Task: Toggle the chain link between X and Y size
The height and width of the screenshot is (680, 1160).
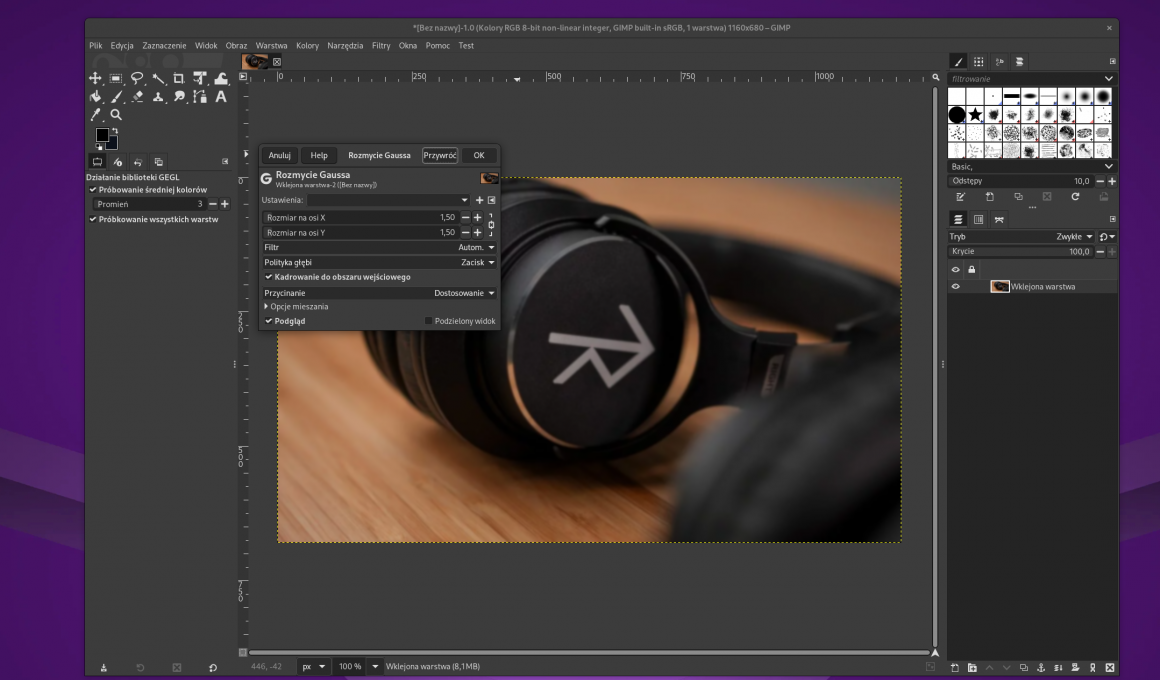Action: (x=491, y=225)
